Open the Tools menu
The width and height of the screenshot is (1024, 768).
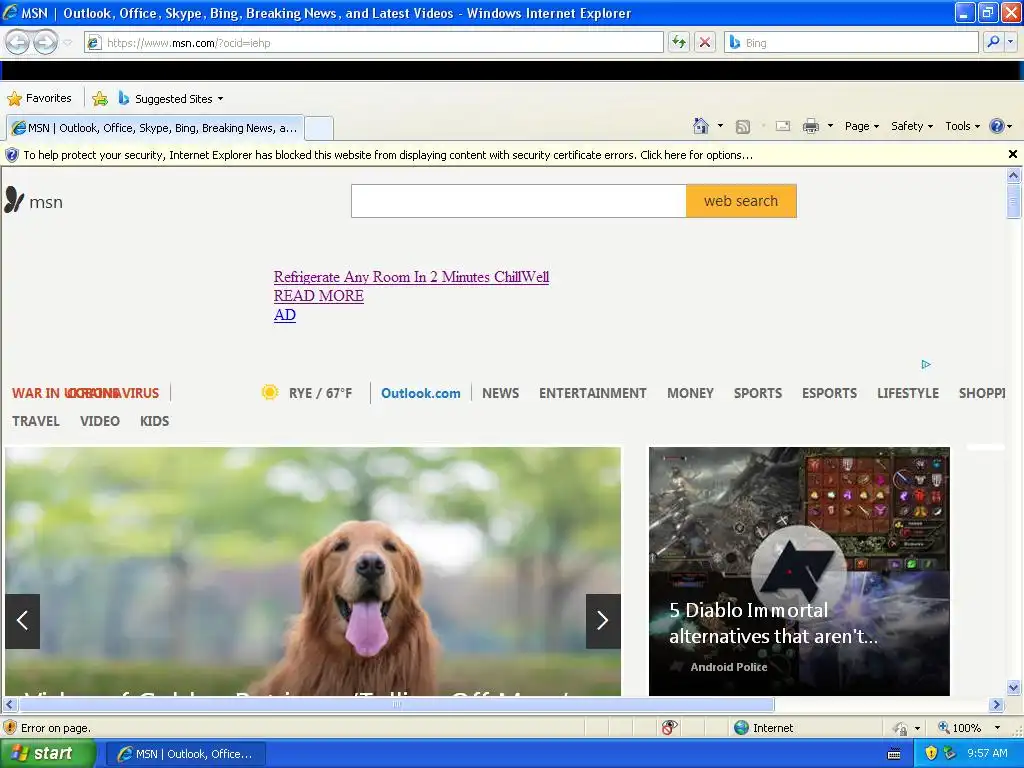click(962, 126)
